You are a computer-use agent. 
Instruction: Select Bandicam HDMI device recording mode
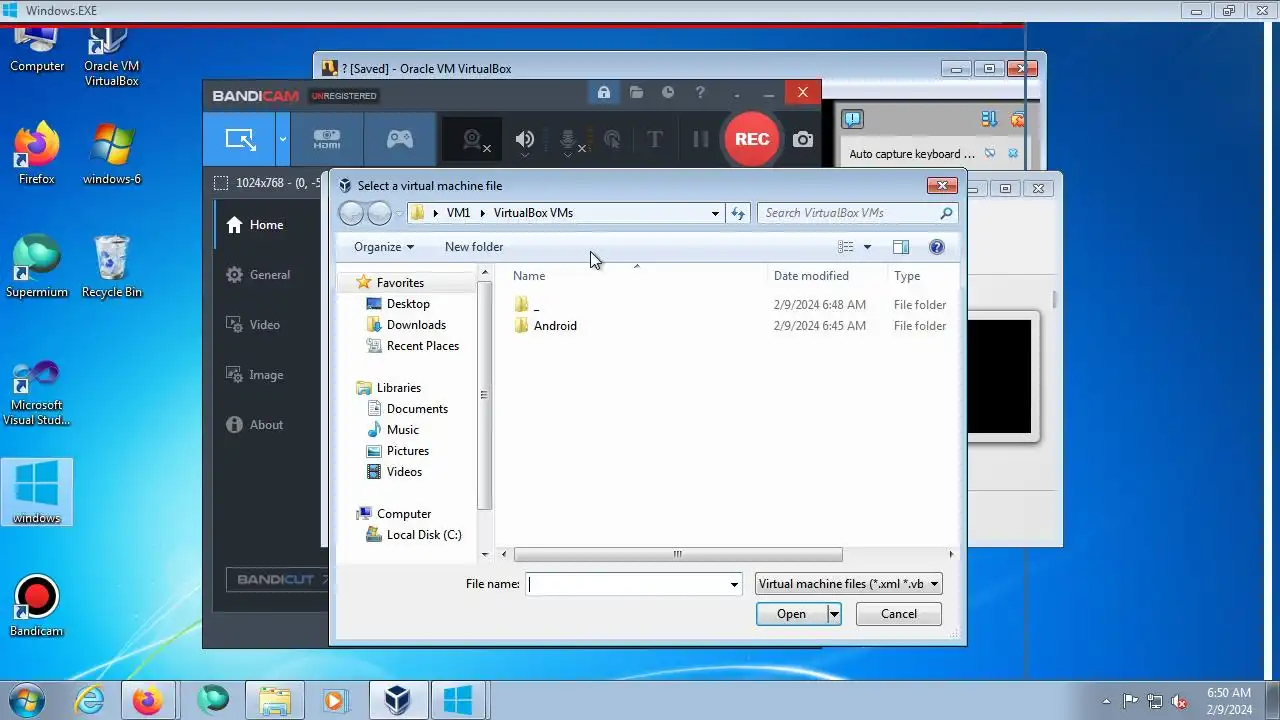pyautogui.click(x=327, y=139)
